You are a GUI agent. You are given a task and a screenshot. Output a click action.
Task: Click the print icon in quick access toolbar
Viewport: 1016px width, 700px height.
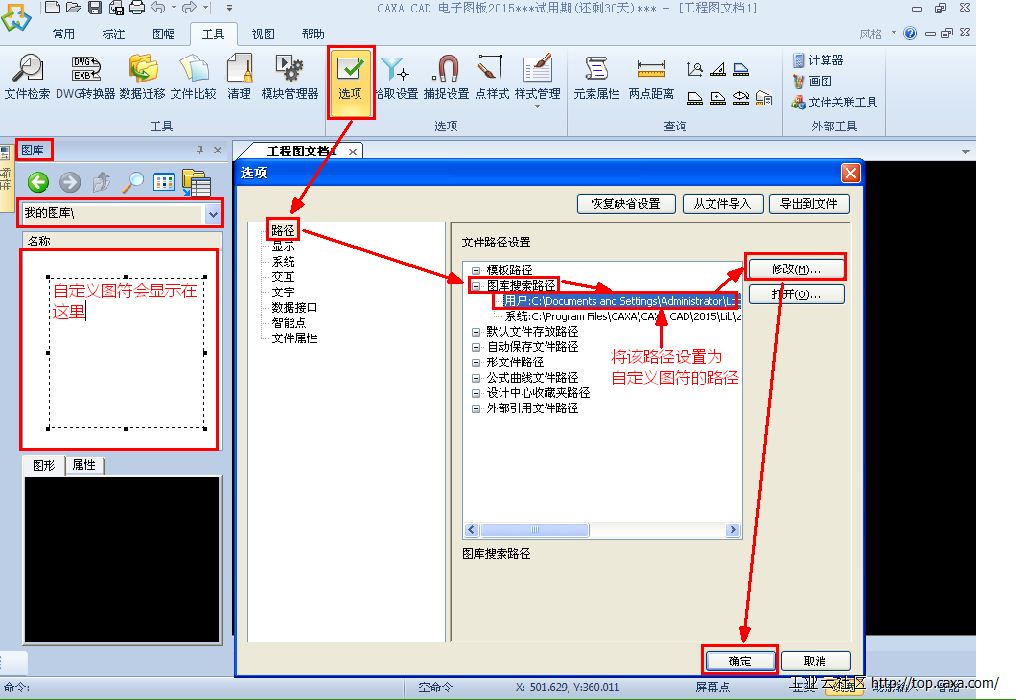137,8
